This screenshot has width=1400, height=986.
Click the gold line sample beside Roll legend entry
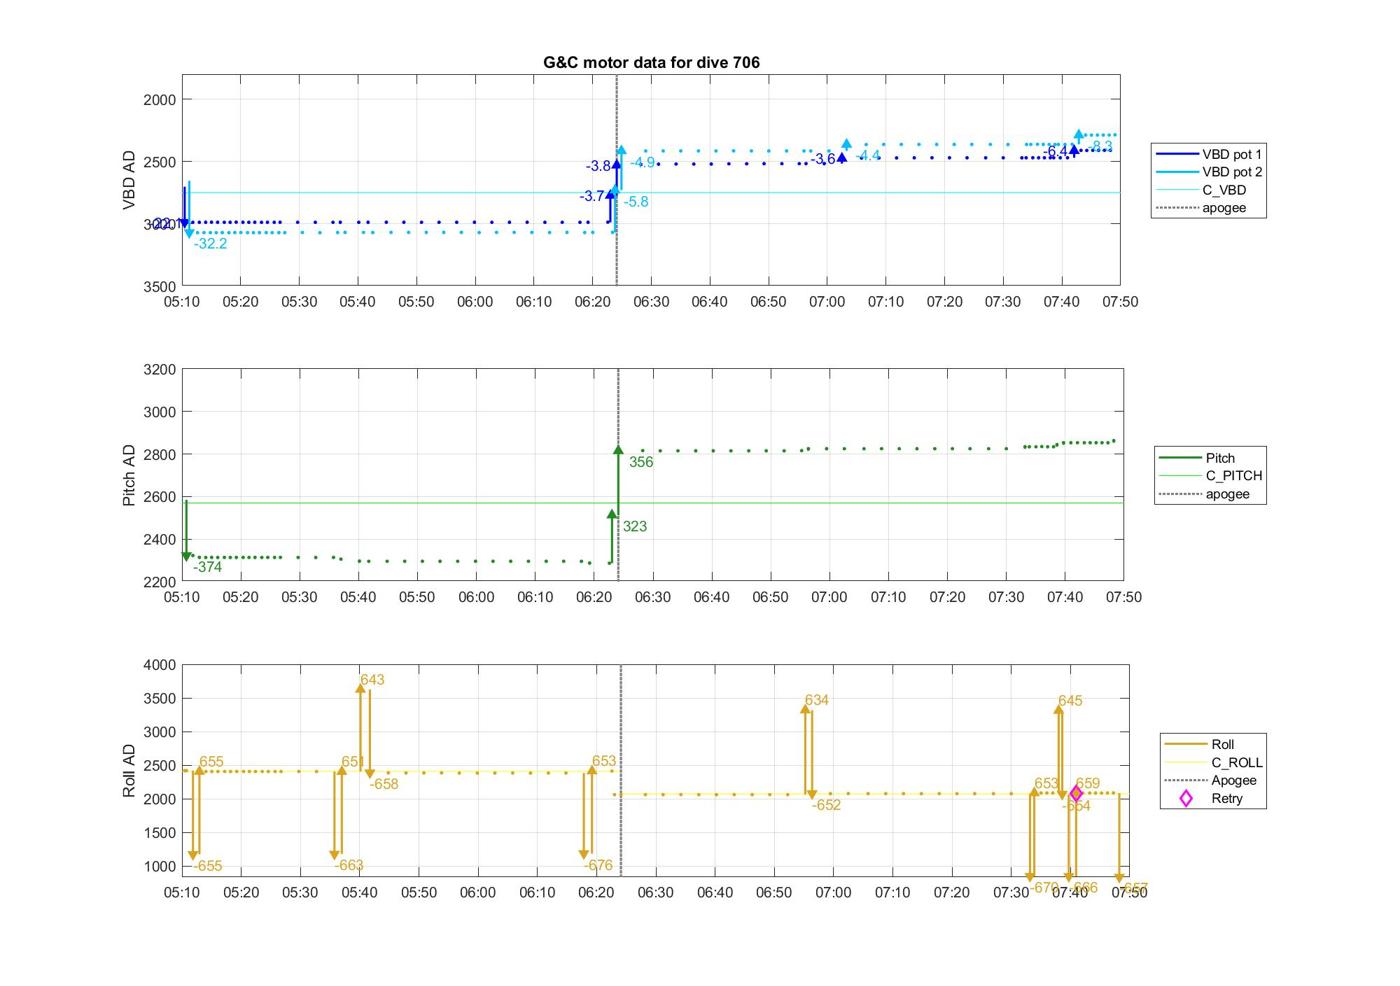coord(1185,744)
